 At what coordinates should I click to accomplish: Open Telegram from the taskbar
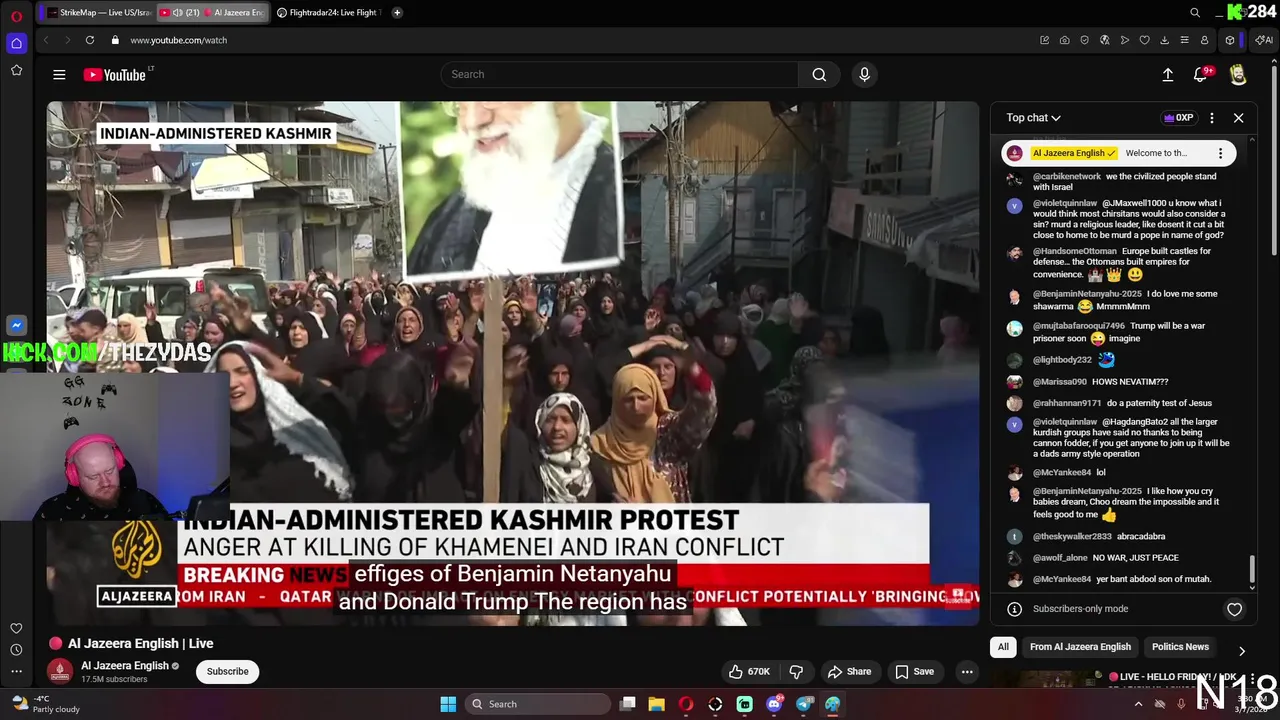point(804,704)
